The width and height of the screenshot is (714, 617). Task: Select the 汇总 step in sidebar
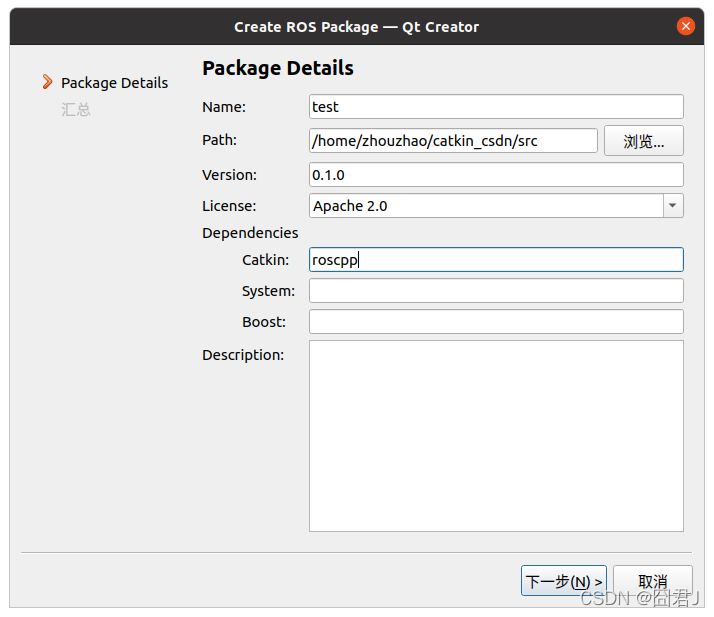click(x=76, y=109)
